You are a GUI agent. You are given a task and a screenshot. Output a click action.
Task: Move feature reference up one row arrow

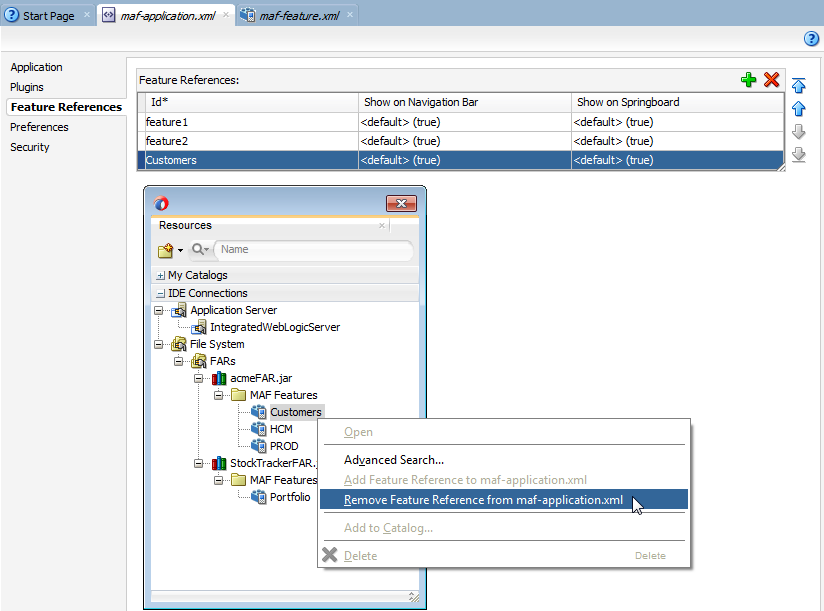[x=799, y=109]
